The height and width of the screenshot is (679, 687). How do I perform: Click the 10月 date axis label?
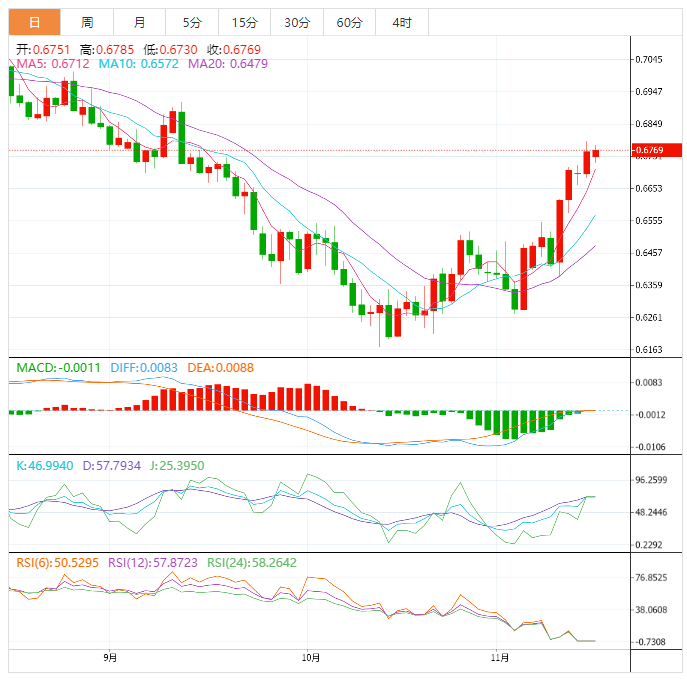click(x=311, y=658)
